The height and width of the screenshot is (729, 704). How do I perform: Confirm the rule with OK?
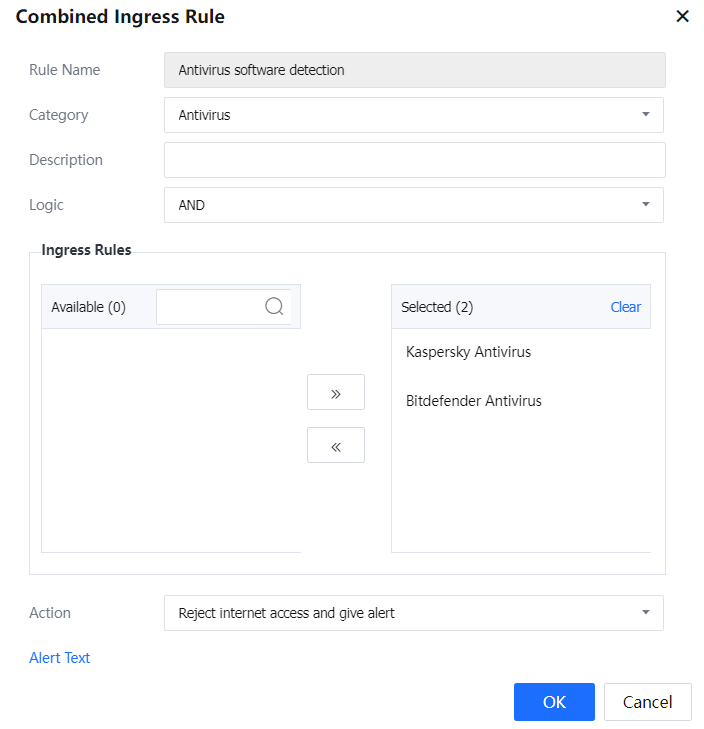(554, 702)
